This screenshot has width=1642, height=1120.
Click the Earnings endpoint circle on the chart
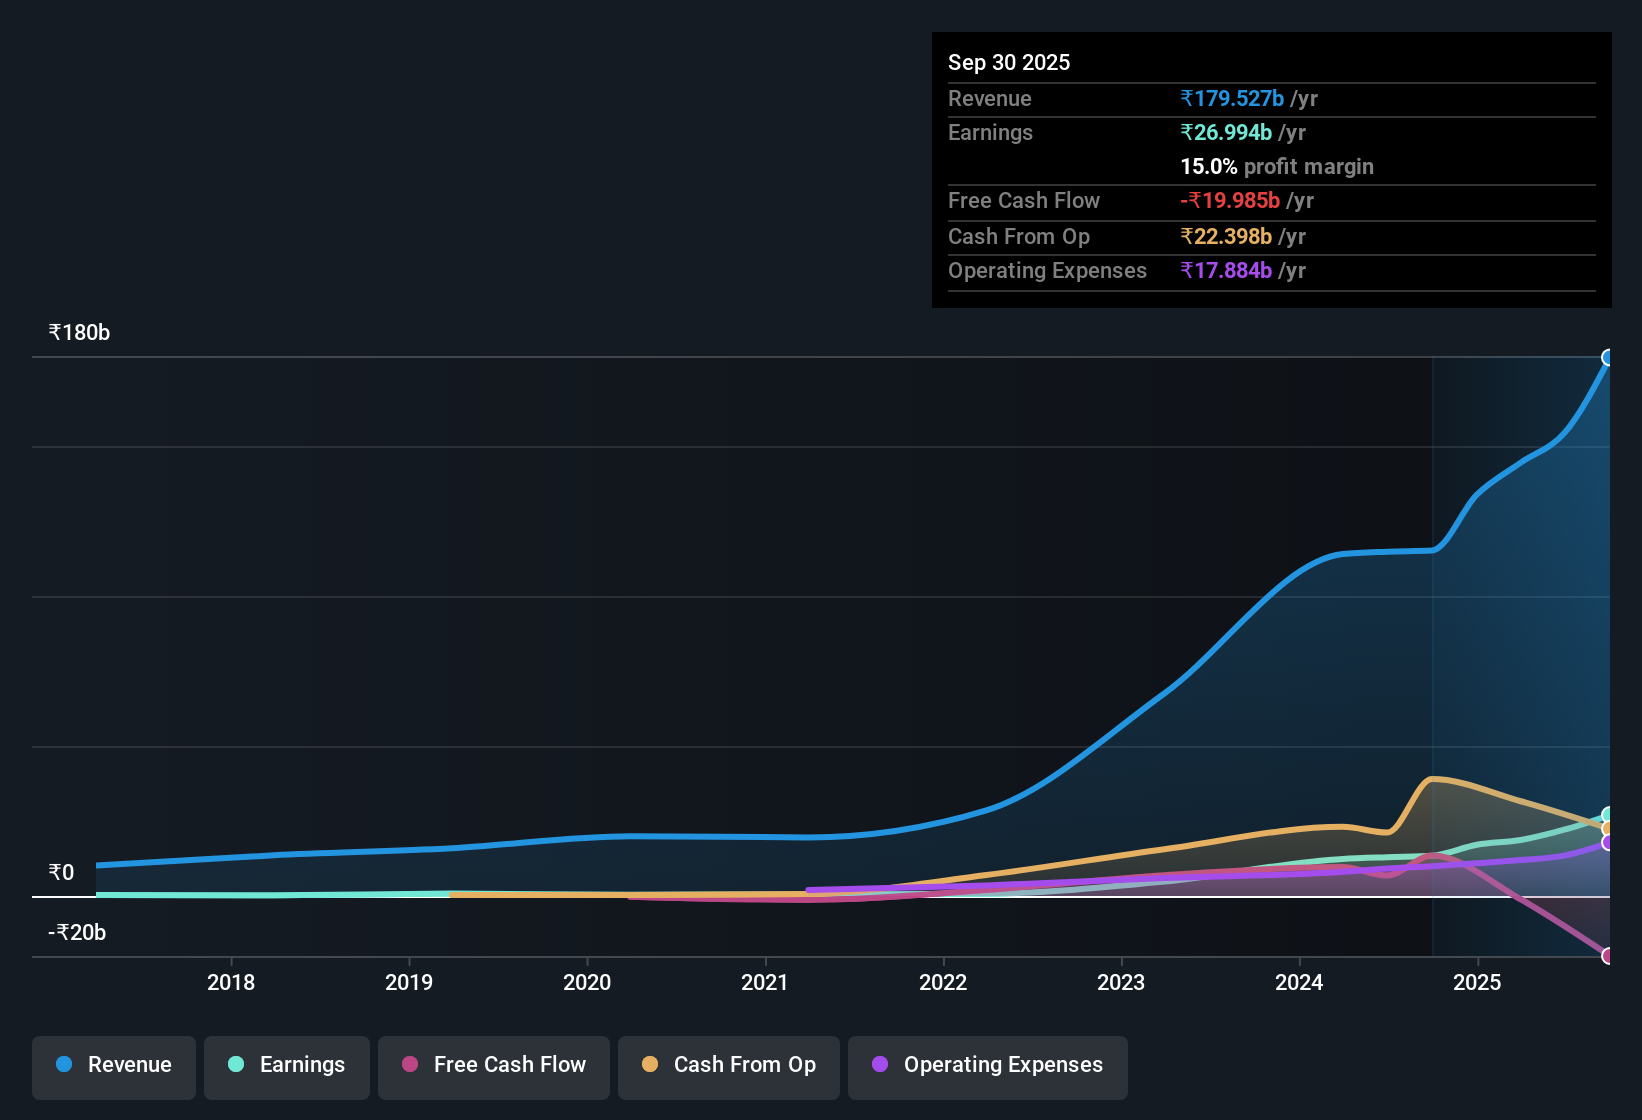click(x=1608, y=813)
